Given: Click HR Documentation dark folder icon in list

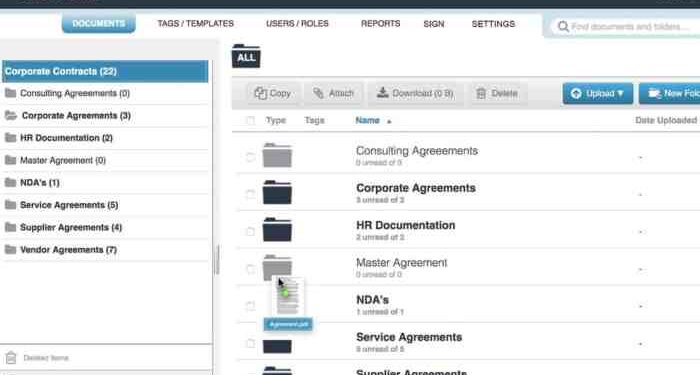Looking at the screenshot, I should click(x=277, y=229).
